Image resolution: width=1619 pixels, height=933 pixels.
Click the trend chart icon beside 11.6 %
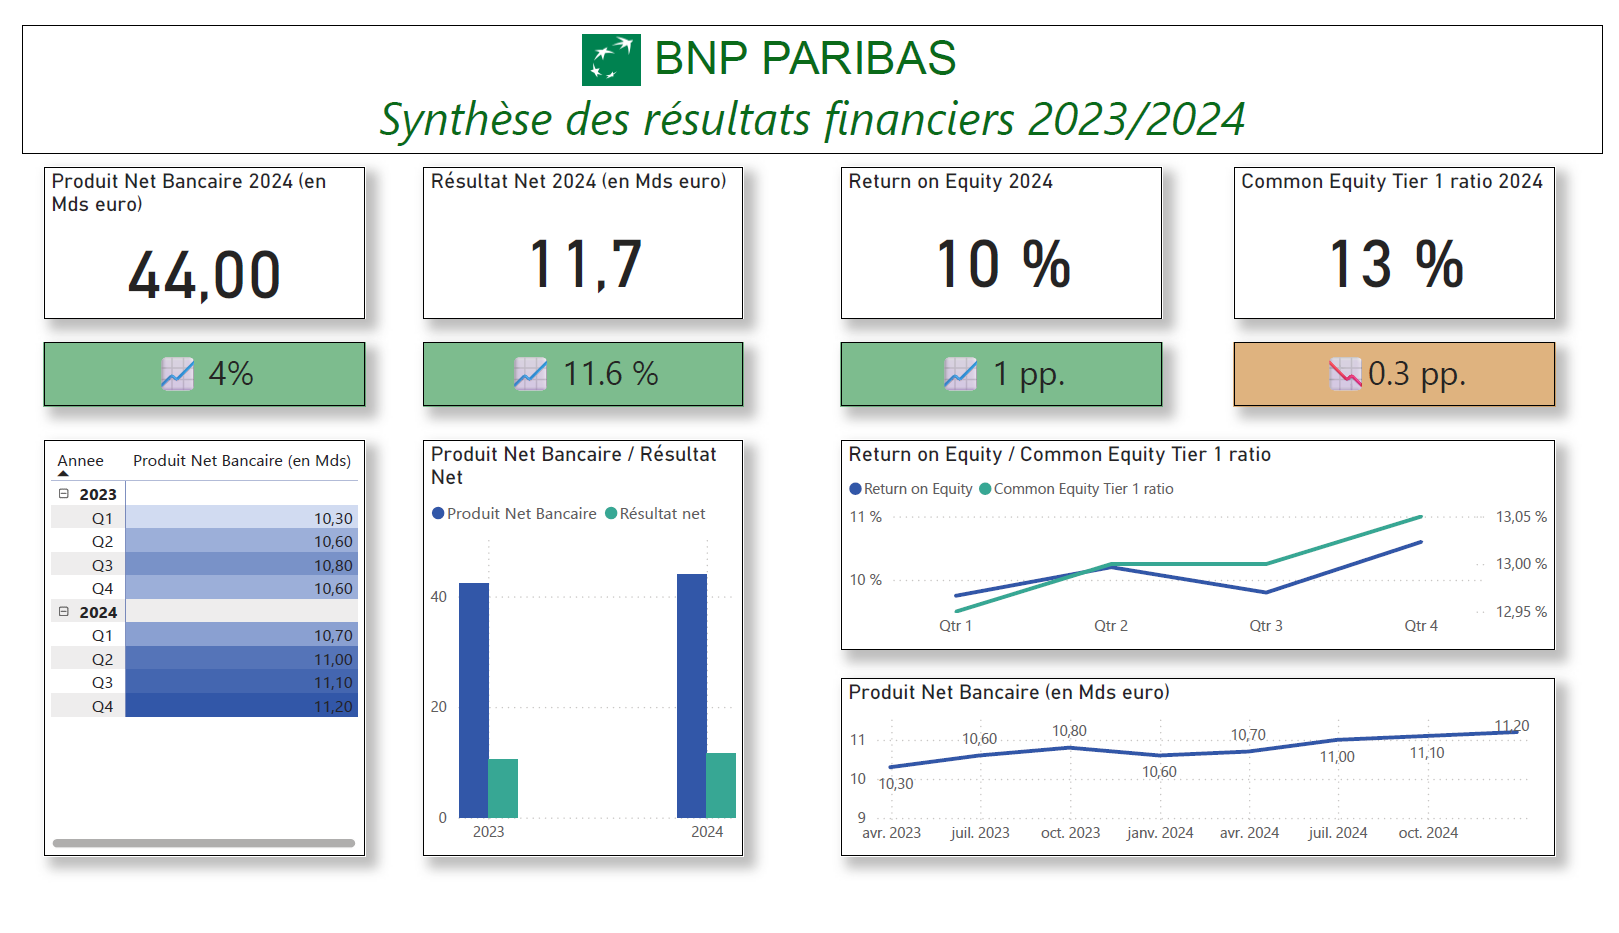530,374
